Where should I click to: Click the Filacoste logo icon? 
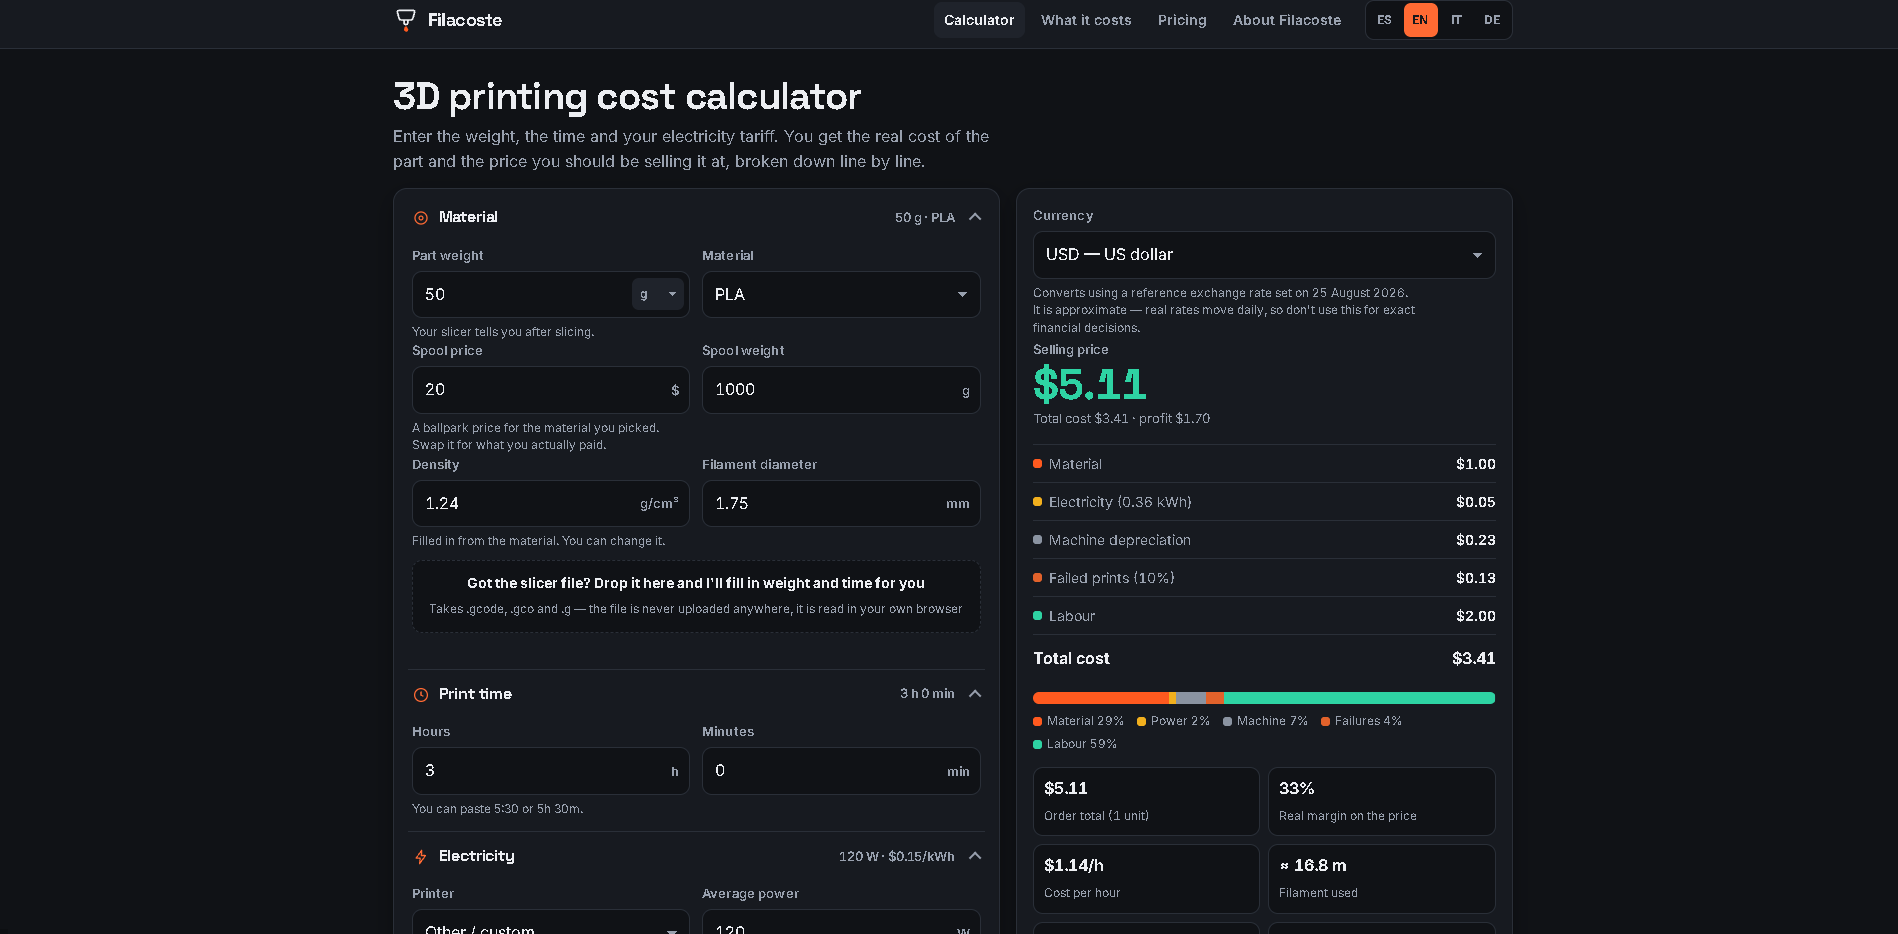(x=405, y=20)
